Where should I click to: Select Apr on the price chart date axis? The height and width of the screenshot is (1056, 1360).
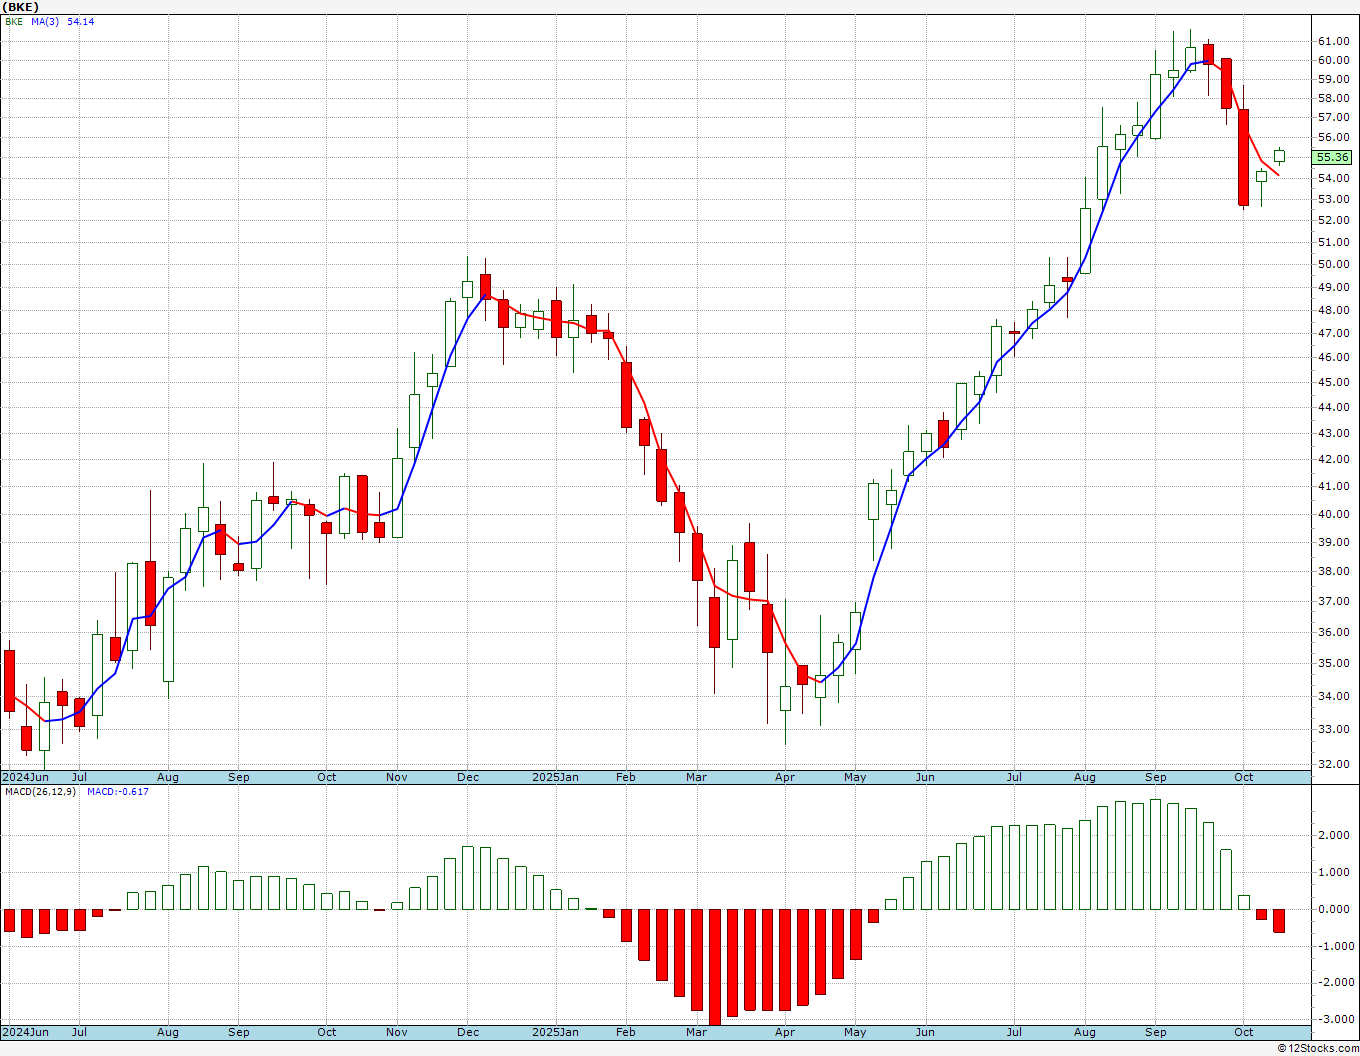pos(785,777)
